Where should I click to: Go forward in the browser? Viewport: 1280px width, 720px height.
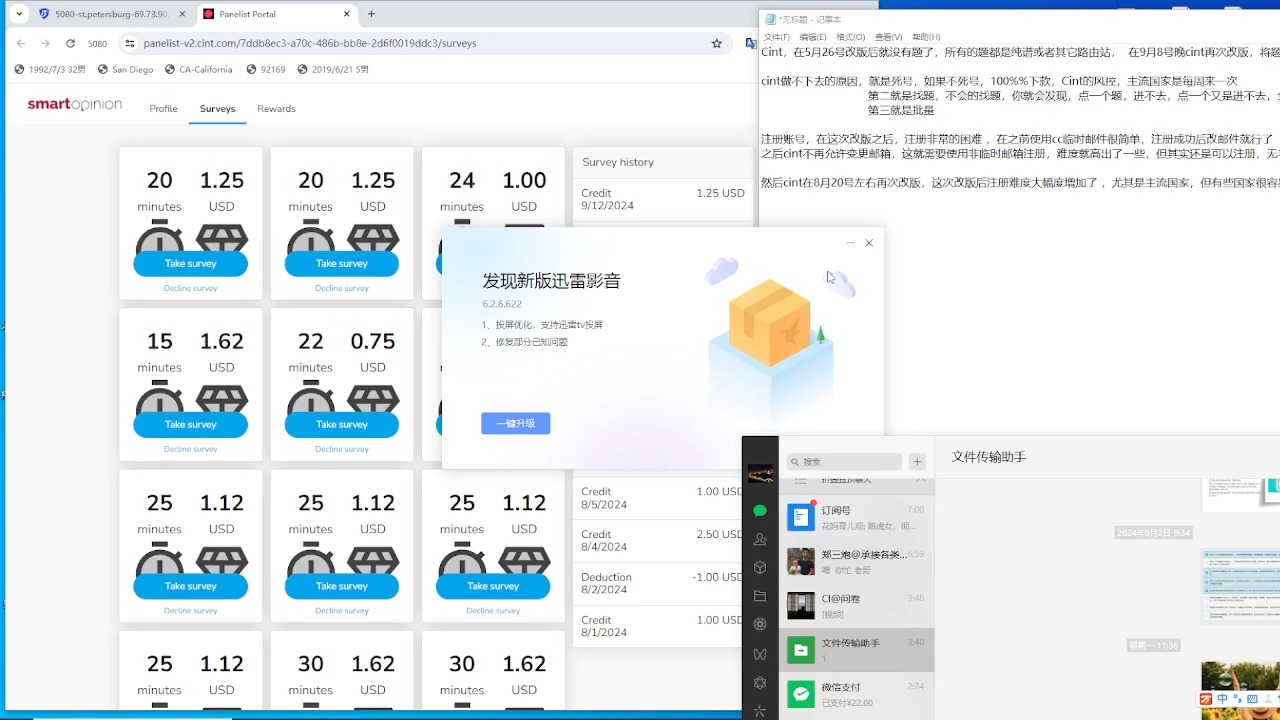coord(45,44)
